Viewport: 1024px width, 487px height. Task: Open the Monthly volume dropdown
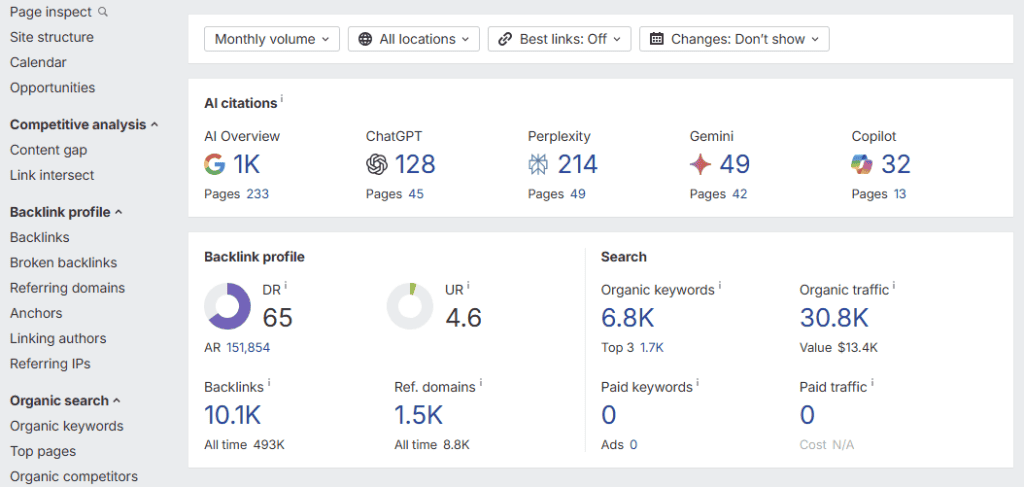pos(272,39)
